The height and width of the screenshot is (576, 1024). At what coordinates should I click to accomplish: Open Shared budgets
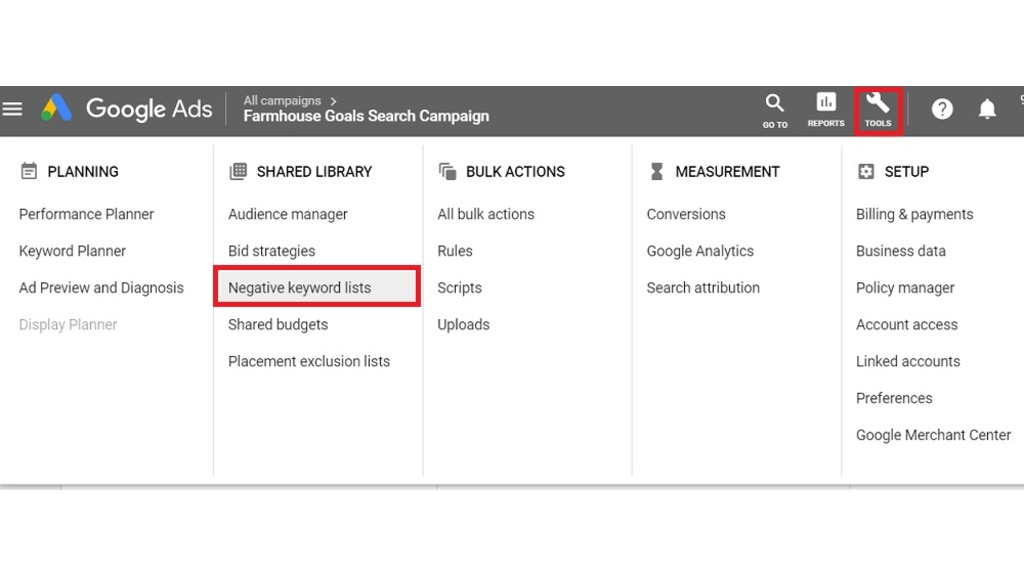pyautogui.click(x=278, y=325)
